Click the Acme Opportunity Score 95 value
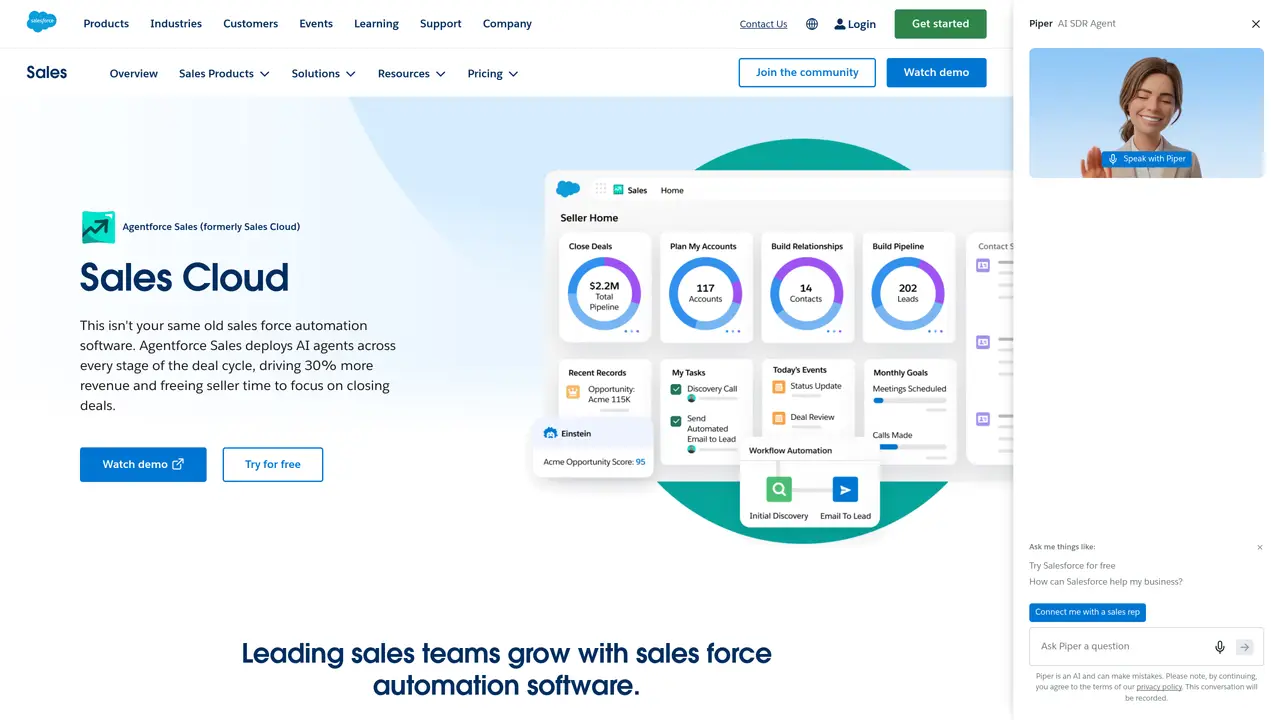Viewport: 1280px width, 720px height. tap(640, 462)
